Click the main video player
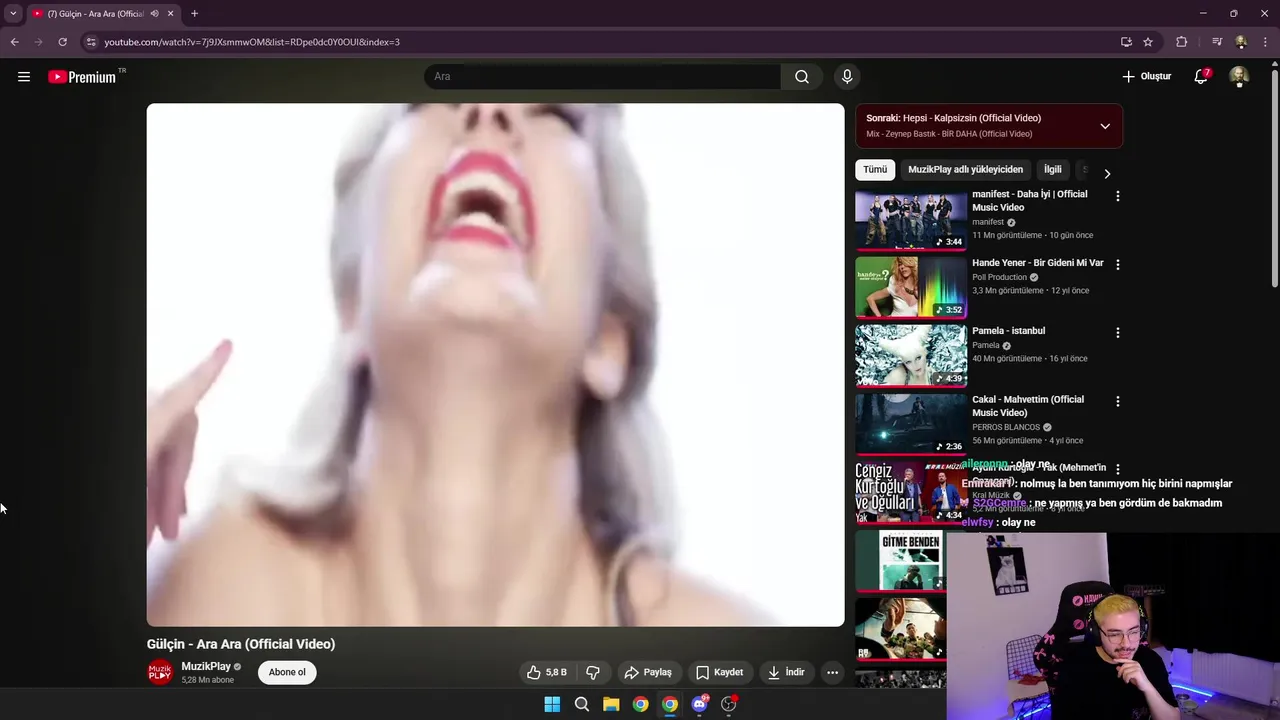 click(495, 365)
